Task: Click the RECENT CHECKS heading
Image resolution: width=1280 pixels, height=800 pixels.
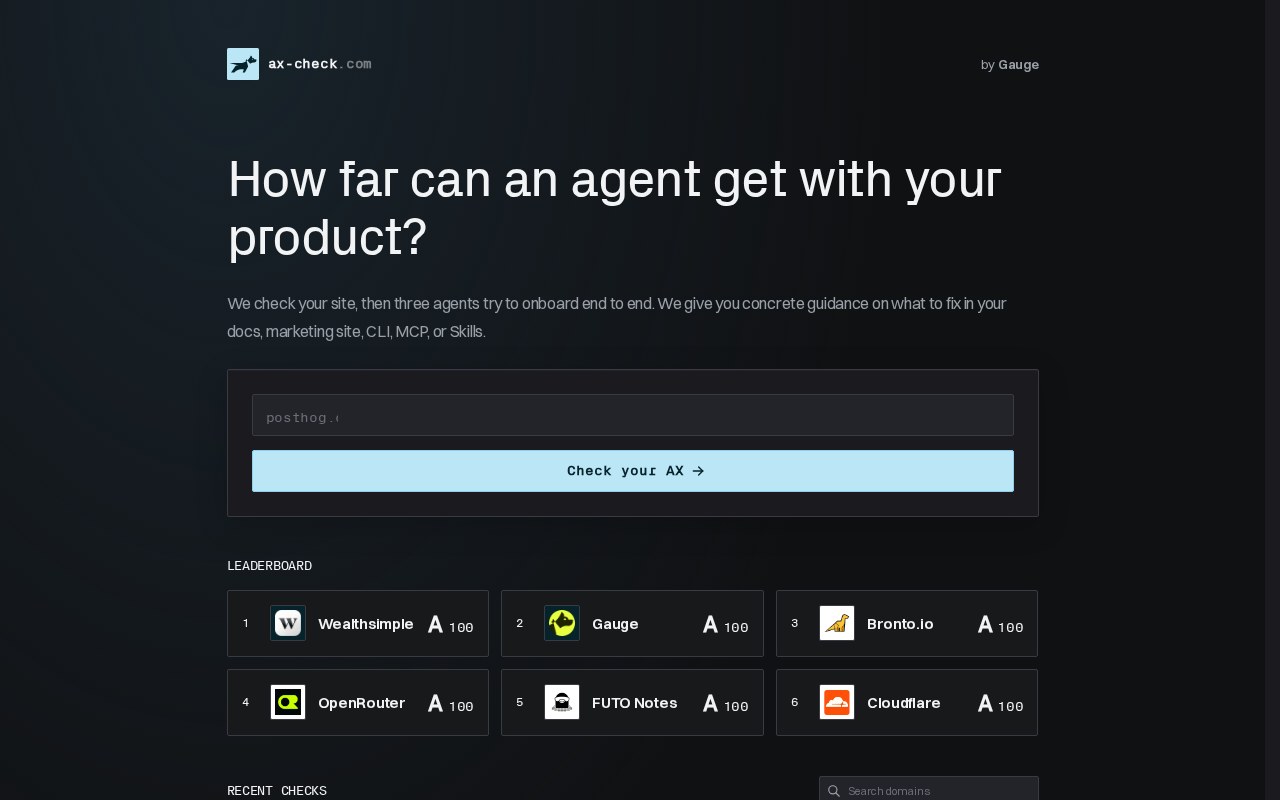Action: click(x=277, y=791)
